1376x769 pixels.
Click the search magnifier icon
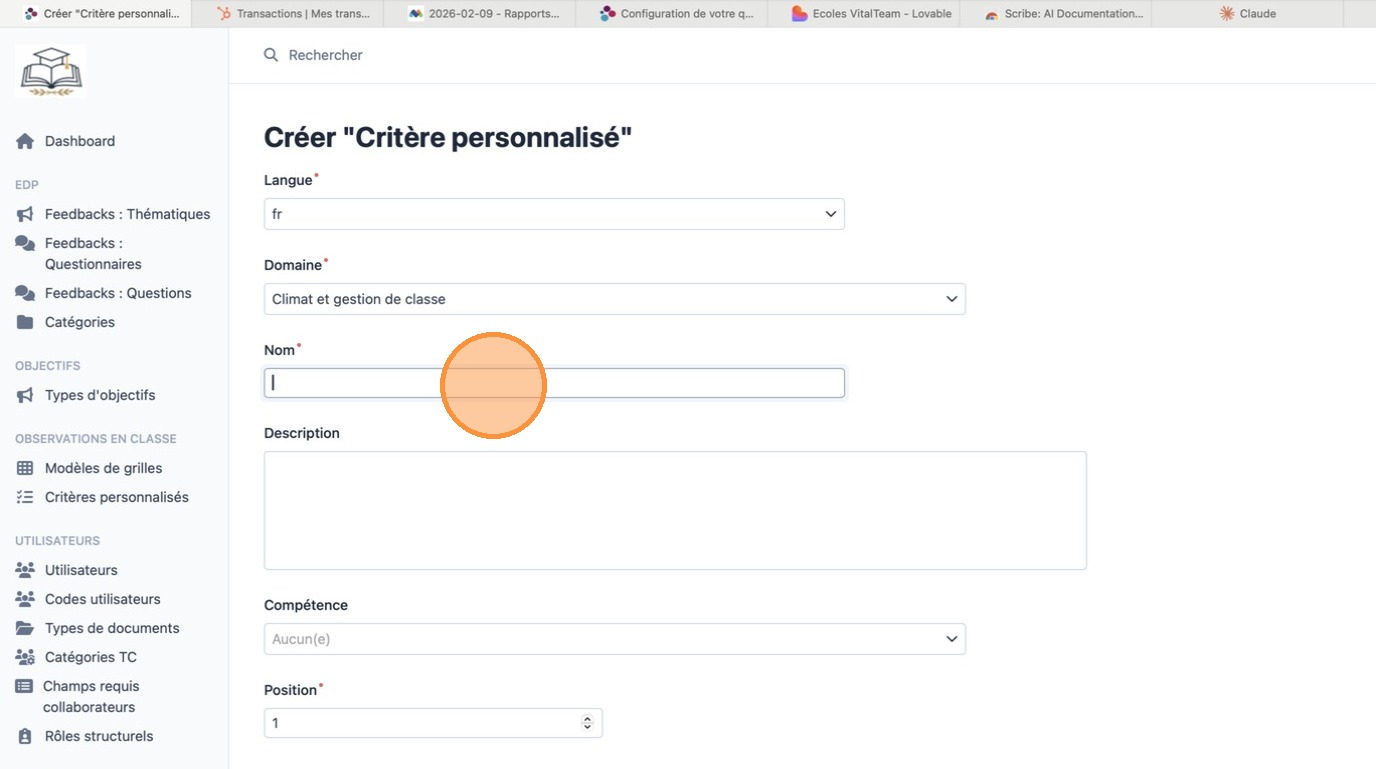271,55
